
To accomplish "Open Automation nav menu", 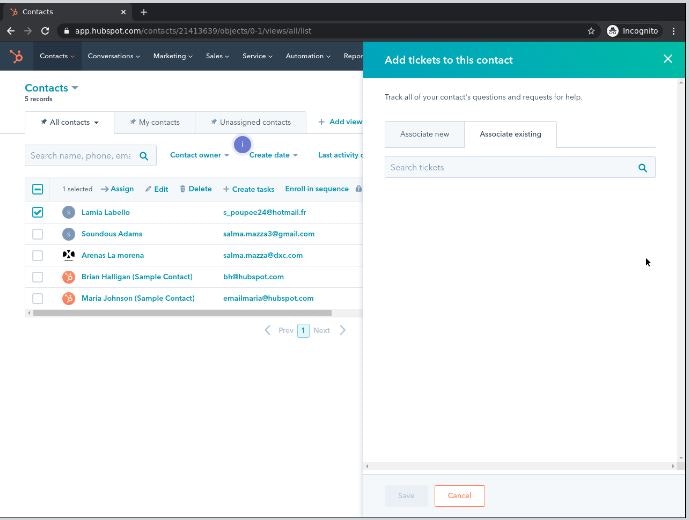I will click(x=308, y=56).
